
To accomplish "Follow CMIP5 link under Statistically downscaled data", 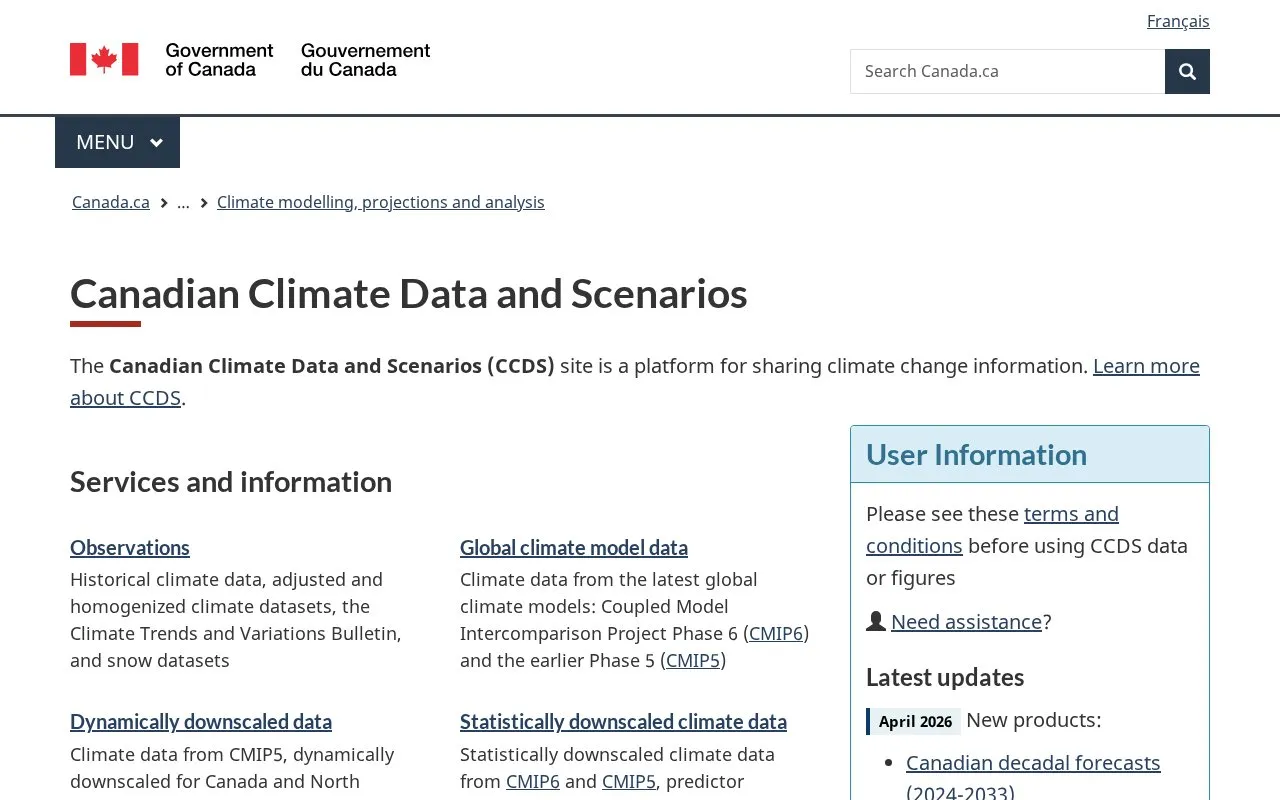I will pos(629,781).
